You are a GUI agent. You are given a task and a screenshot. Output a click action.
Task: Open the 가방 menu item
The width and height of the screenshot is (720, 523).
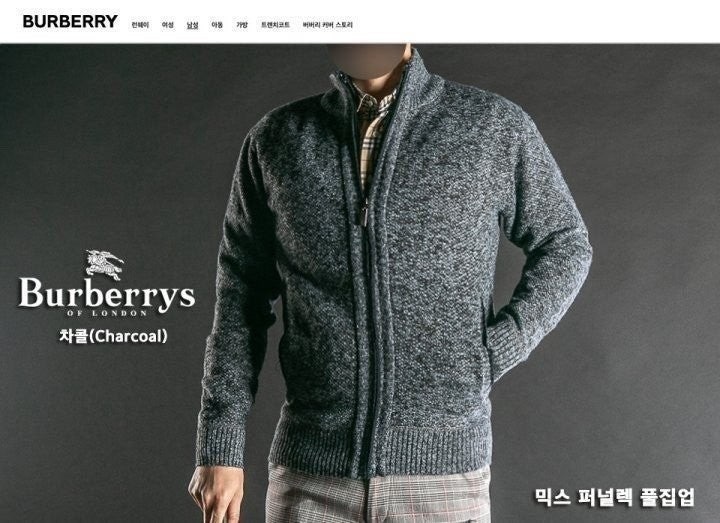pos(242,25)
